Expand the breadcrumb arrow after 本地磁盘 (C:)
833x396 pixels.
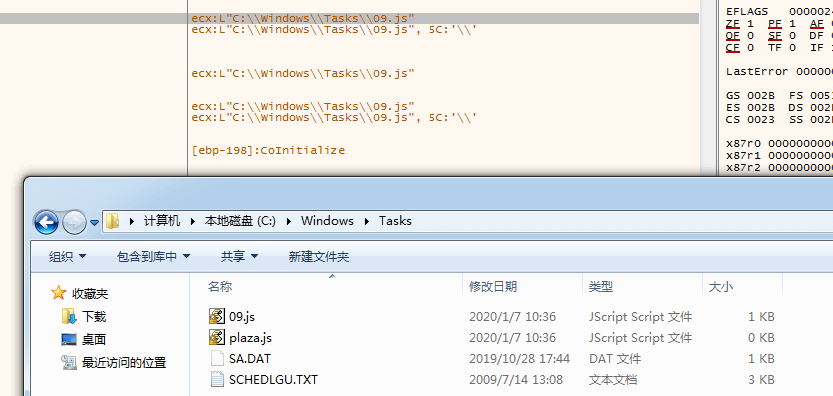pos(289,221)
